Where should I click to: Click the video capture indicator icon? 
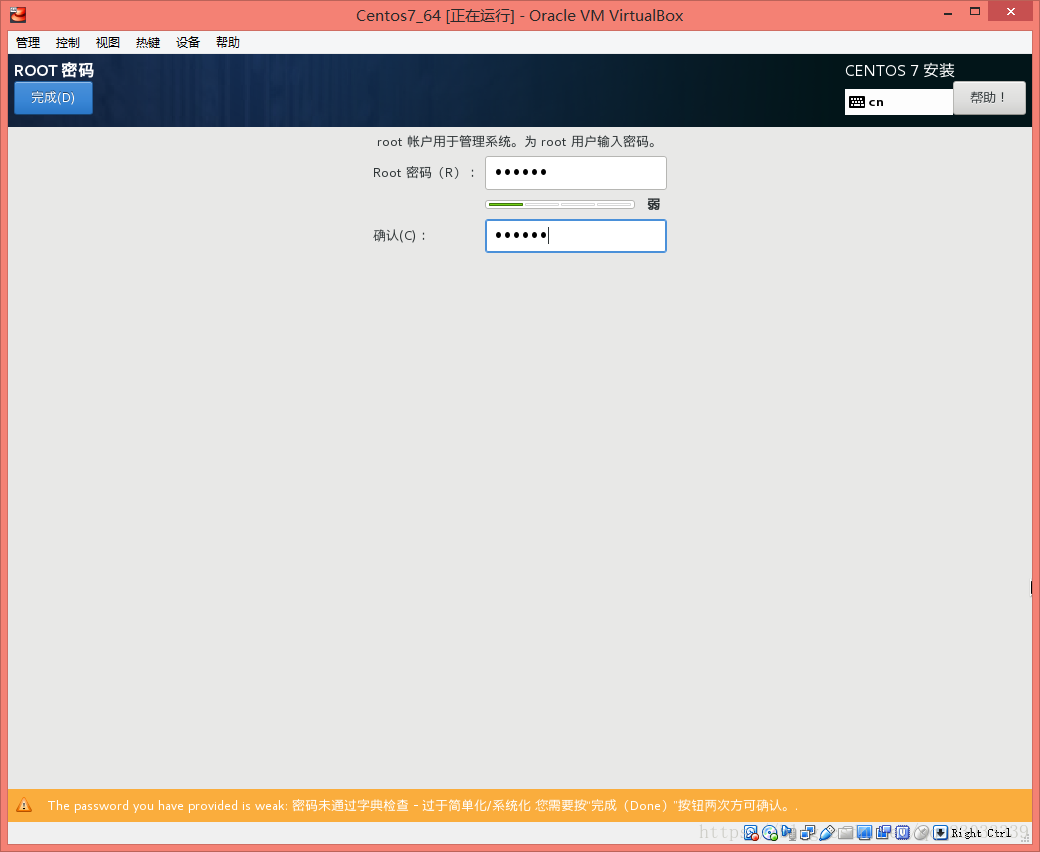(x=883, y=833)
